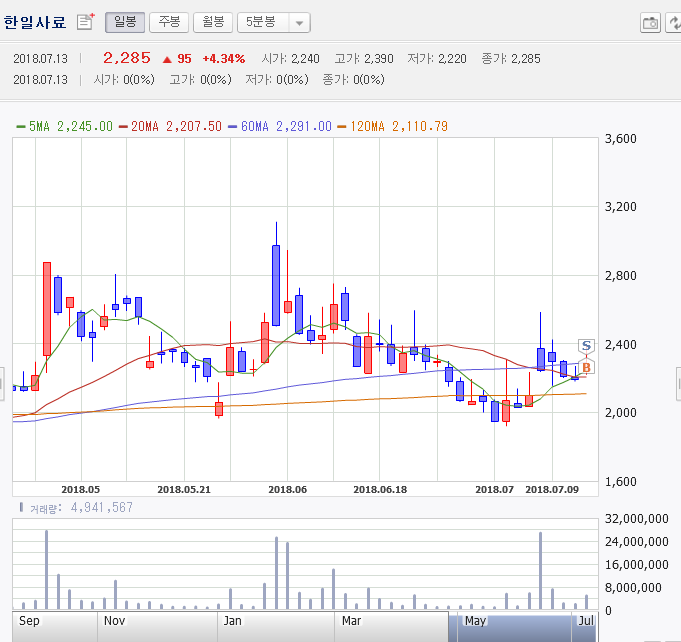The width and height of the screenshot is (681, 642).
Task: Click Nov on the timeline navigator
Action: [x=114, y=621]
